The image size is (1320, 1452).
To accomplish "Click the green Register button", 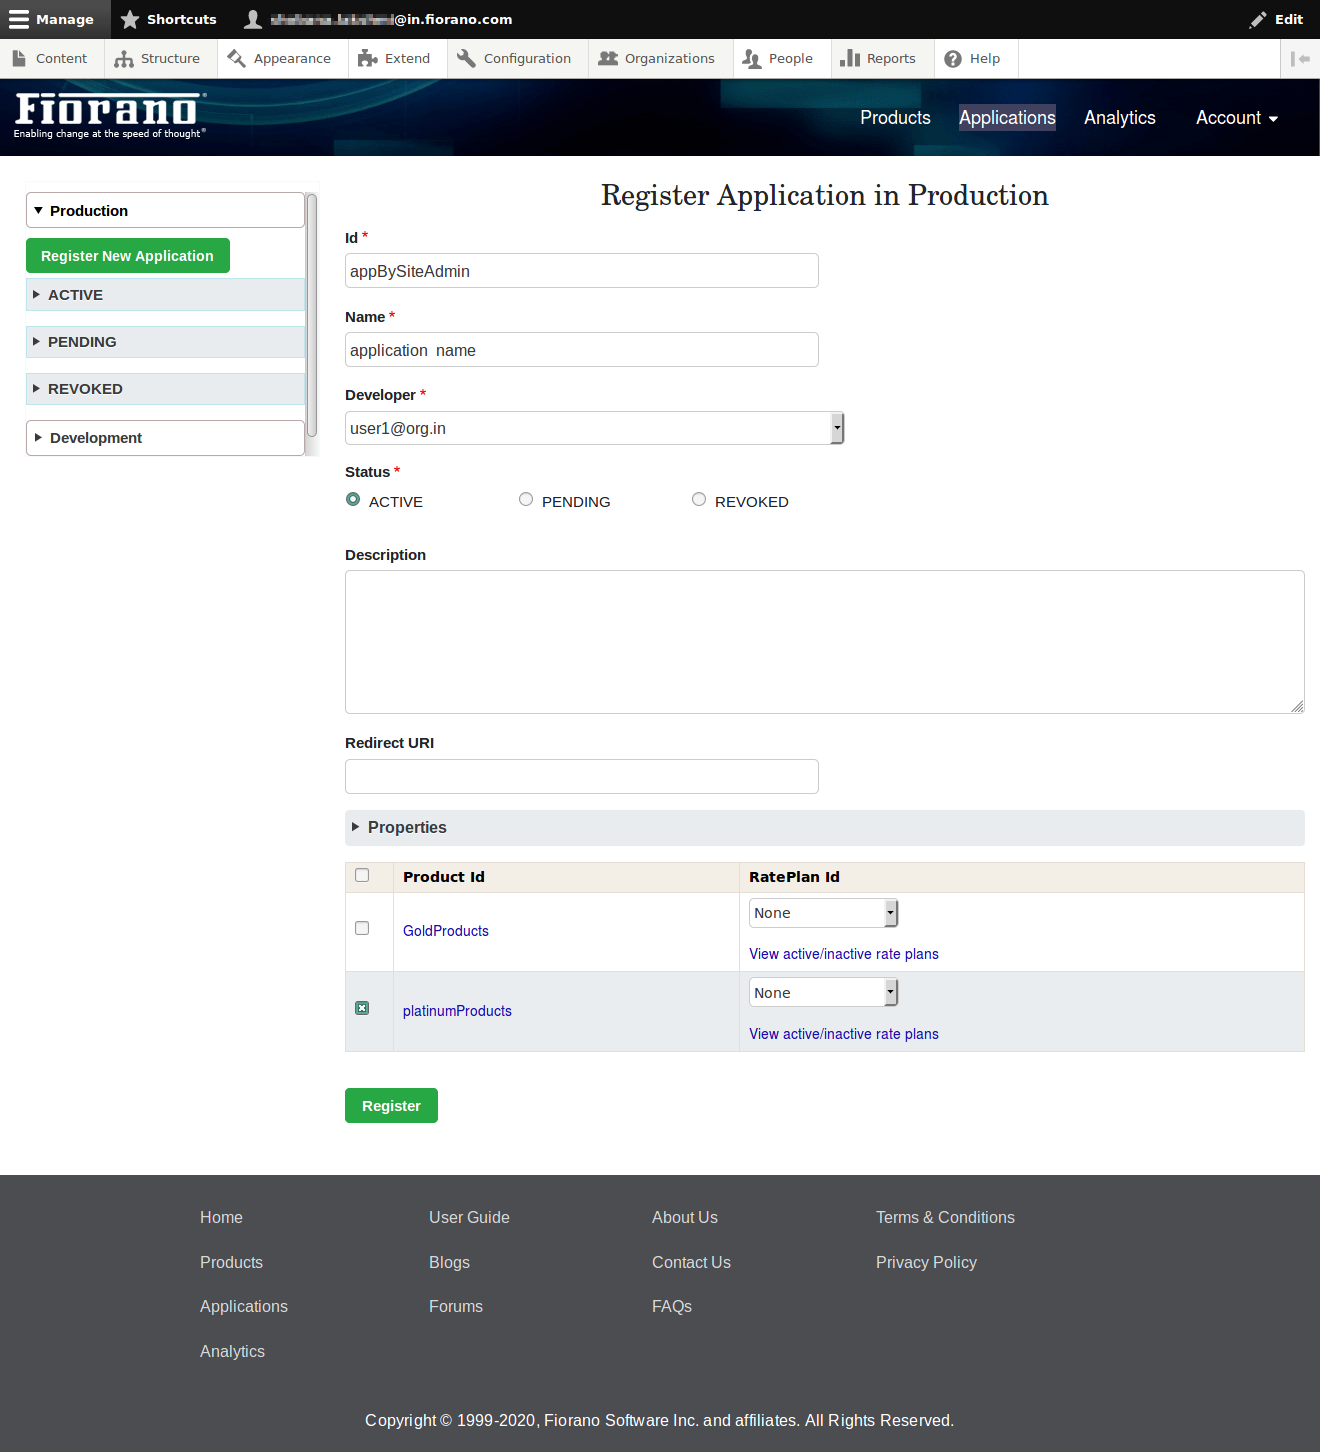I will click(x=391, y=1105).
